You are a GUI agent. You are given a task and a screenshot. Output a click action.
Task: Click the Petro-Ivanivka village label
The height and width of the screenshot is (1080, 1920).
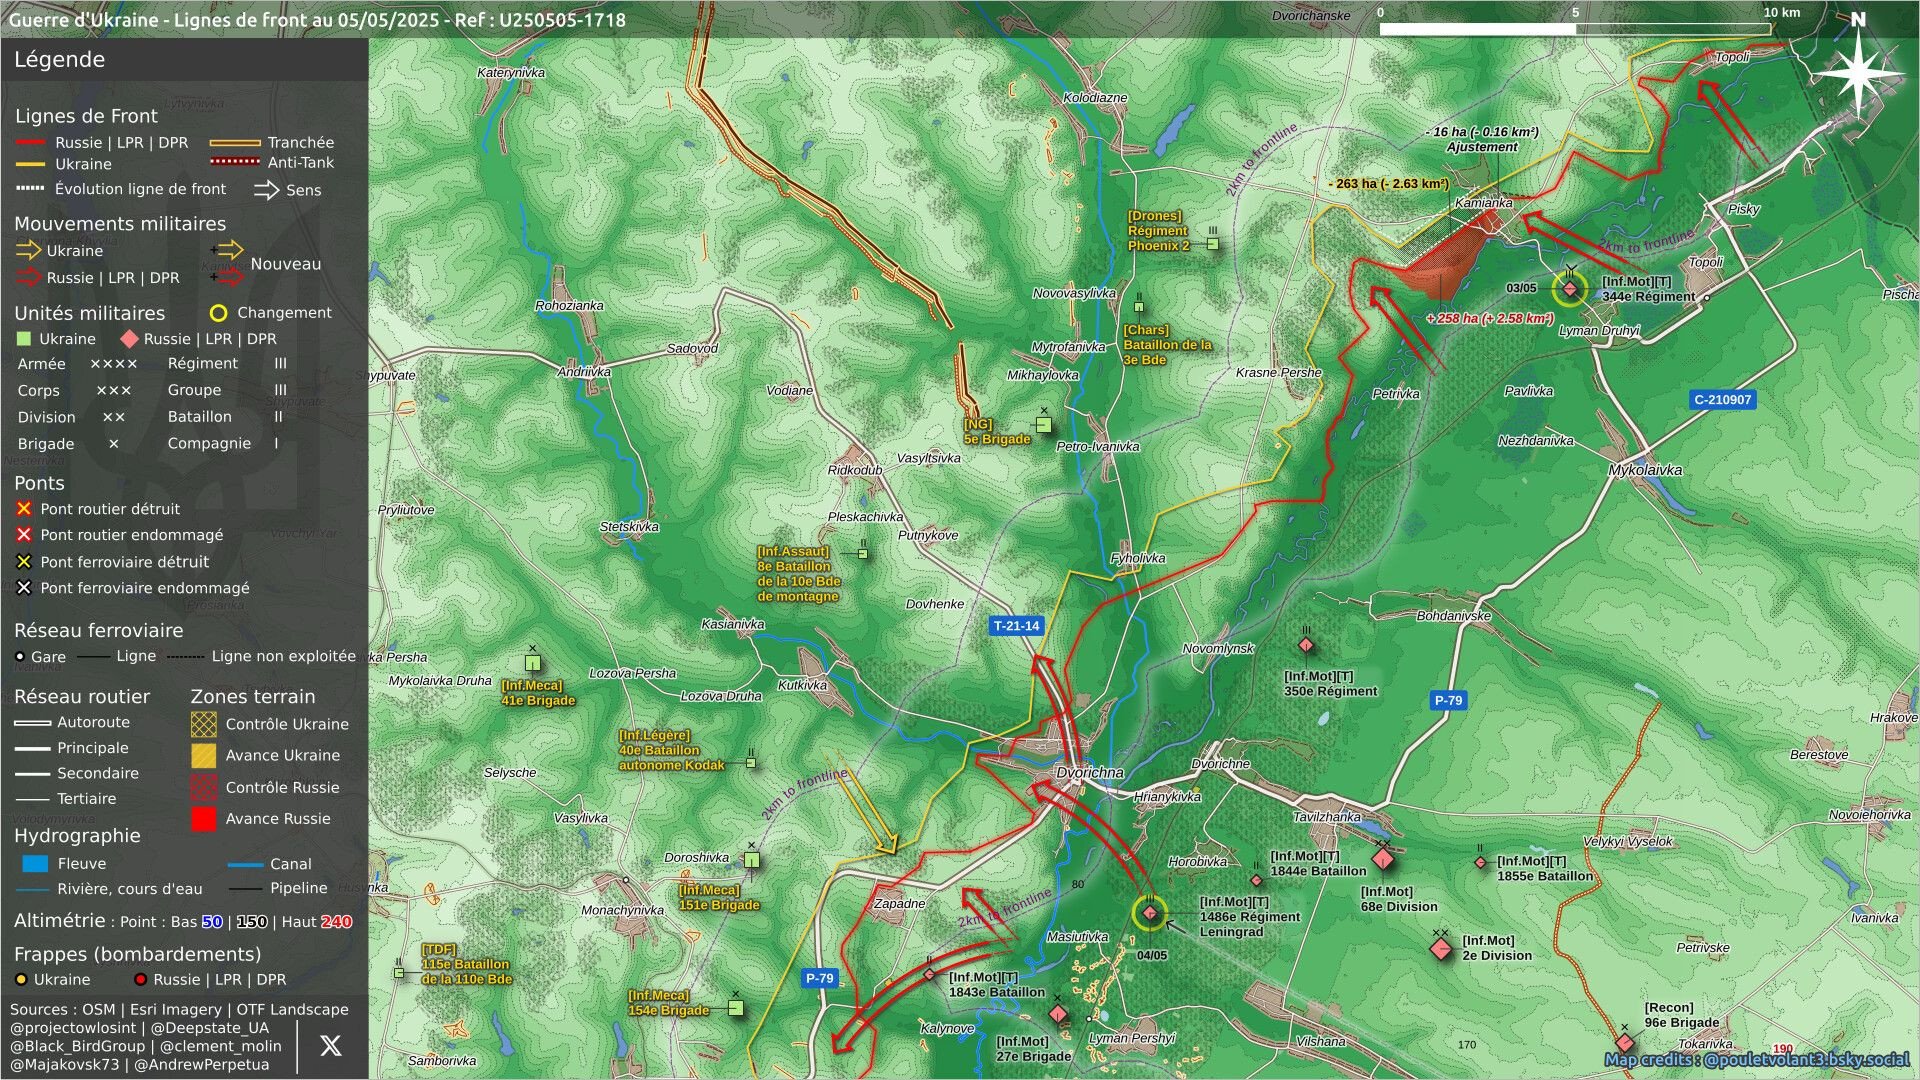(x=1098, y=447)
